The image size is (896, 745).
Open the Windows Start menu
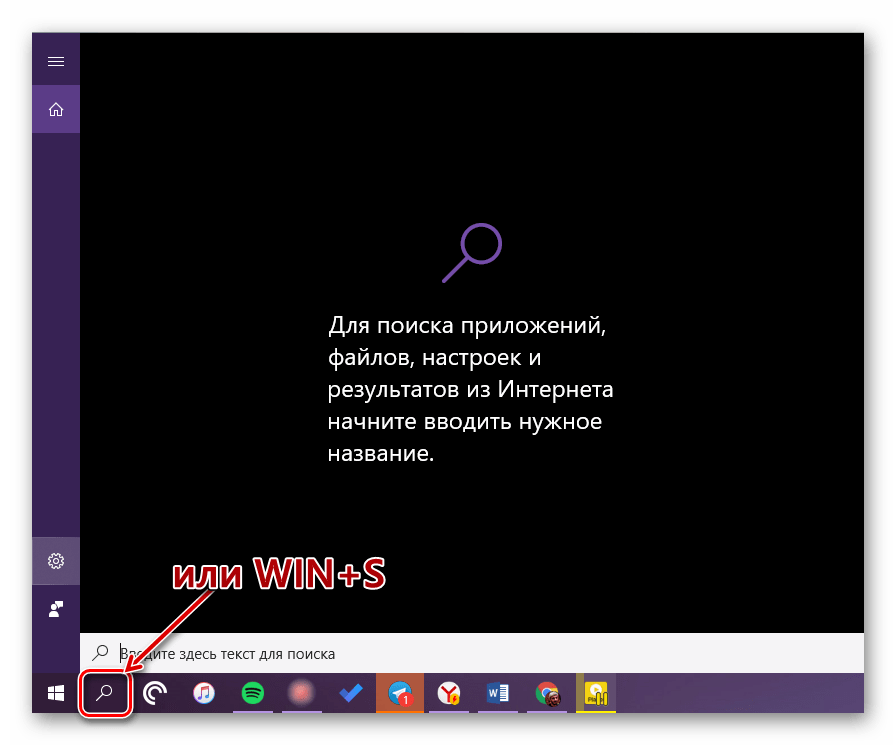[x=56, y=693]
